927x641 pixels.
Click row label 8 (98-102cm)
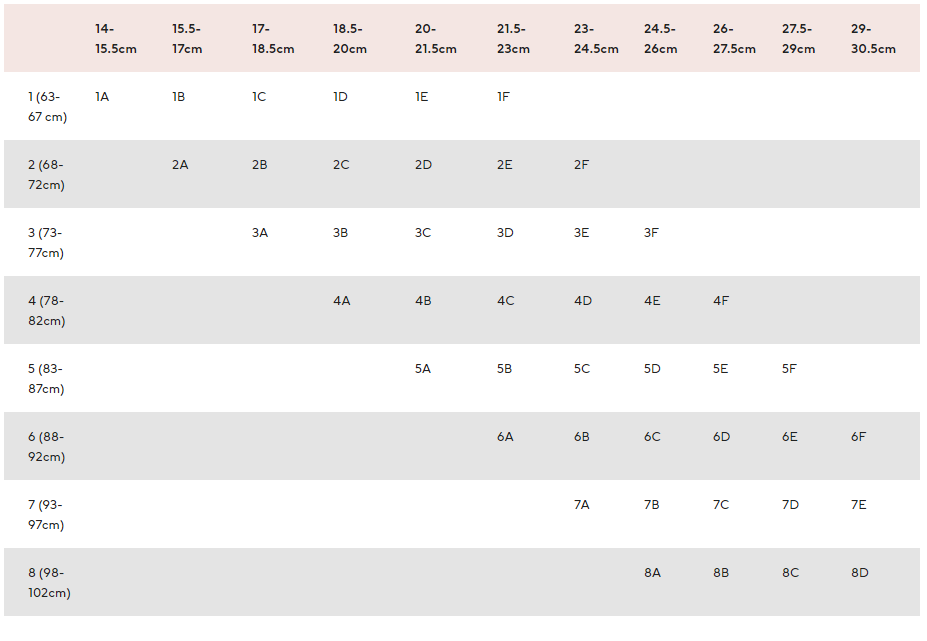[x=49, y=583]
